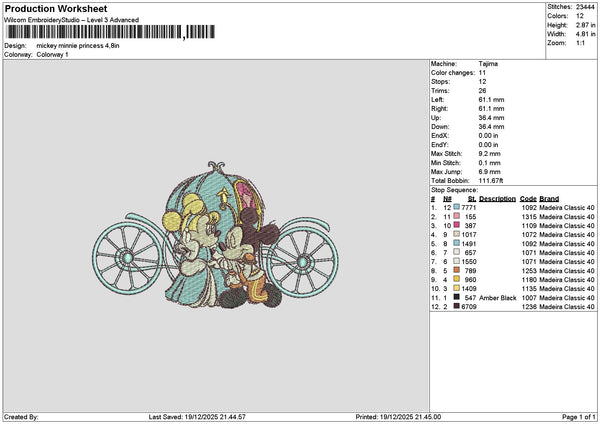Click the 'EndY:' label
This screenshot has height=424, width=600.
(439, 145)
